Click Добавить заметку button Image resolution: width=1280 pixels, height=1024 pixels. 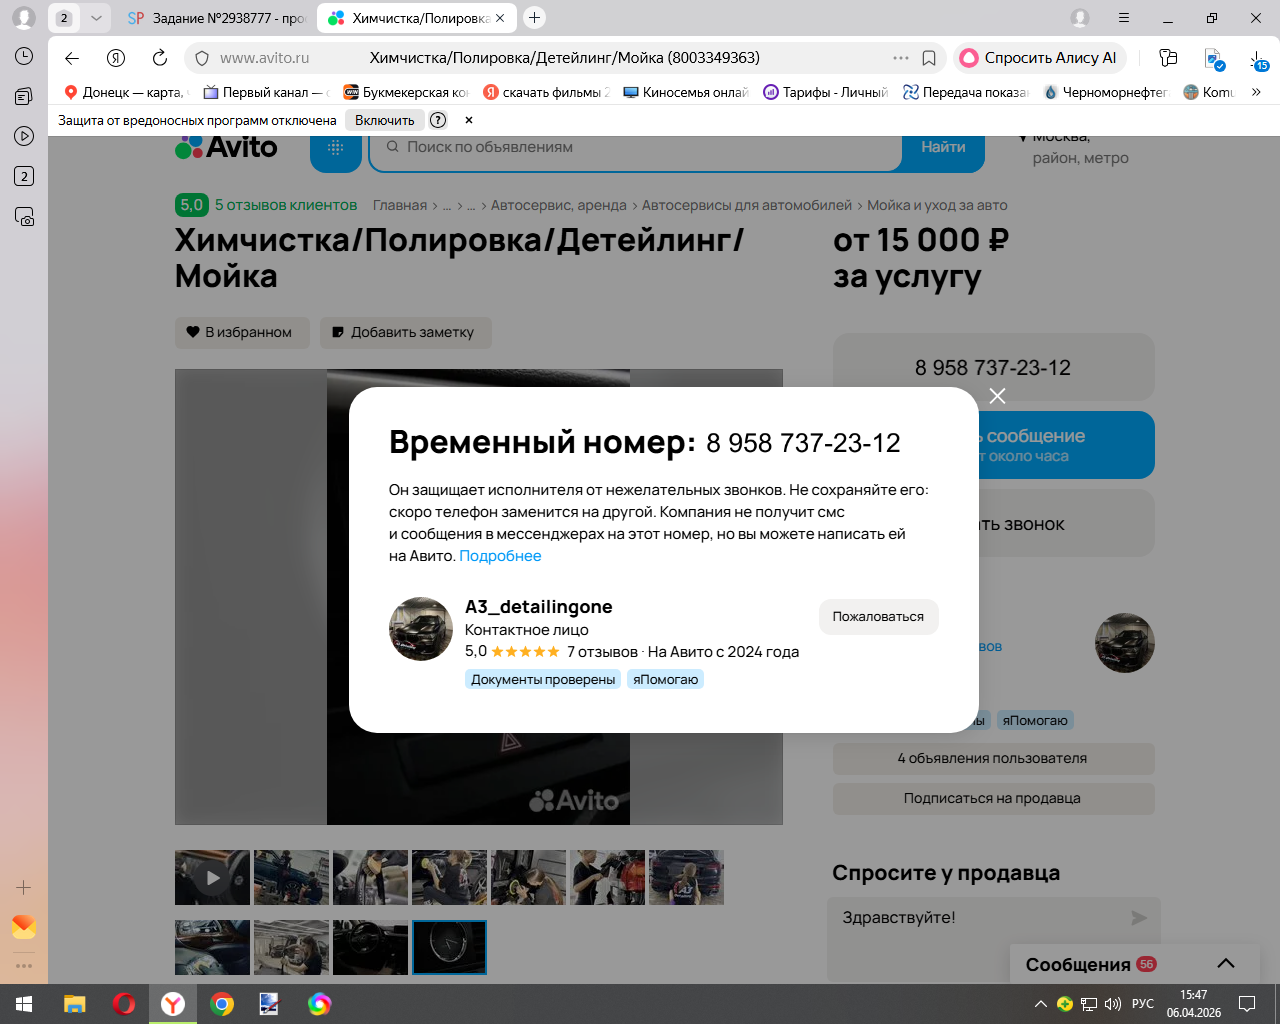pos(405,332)
